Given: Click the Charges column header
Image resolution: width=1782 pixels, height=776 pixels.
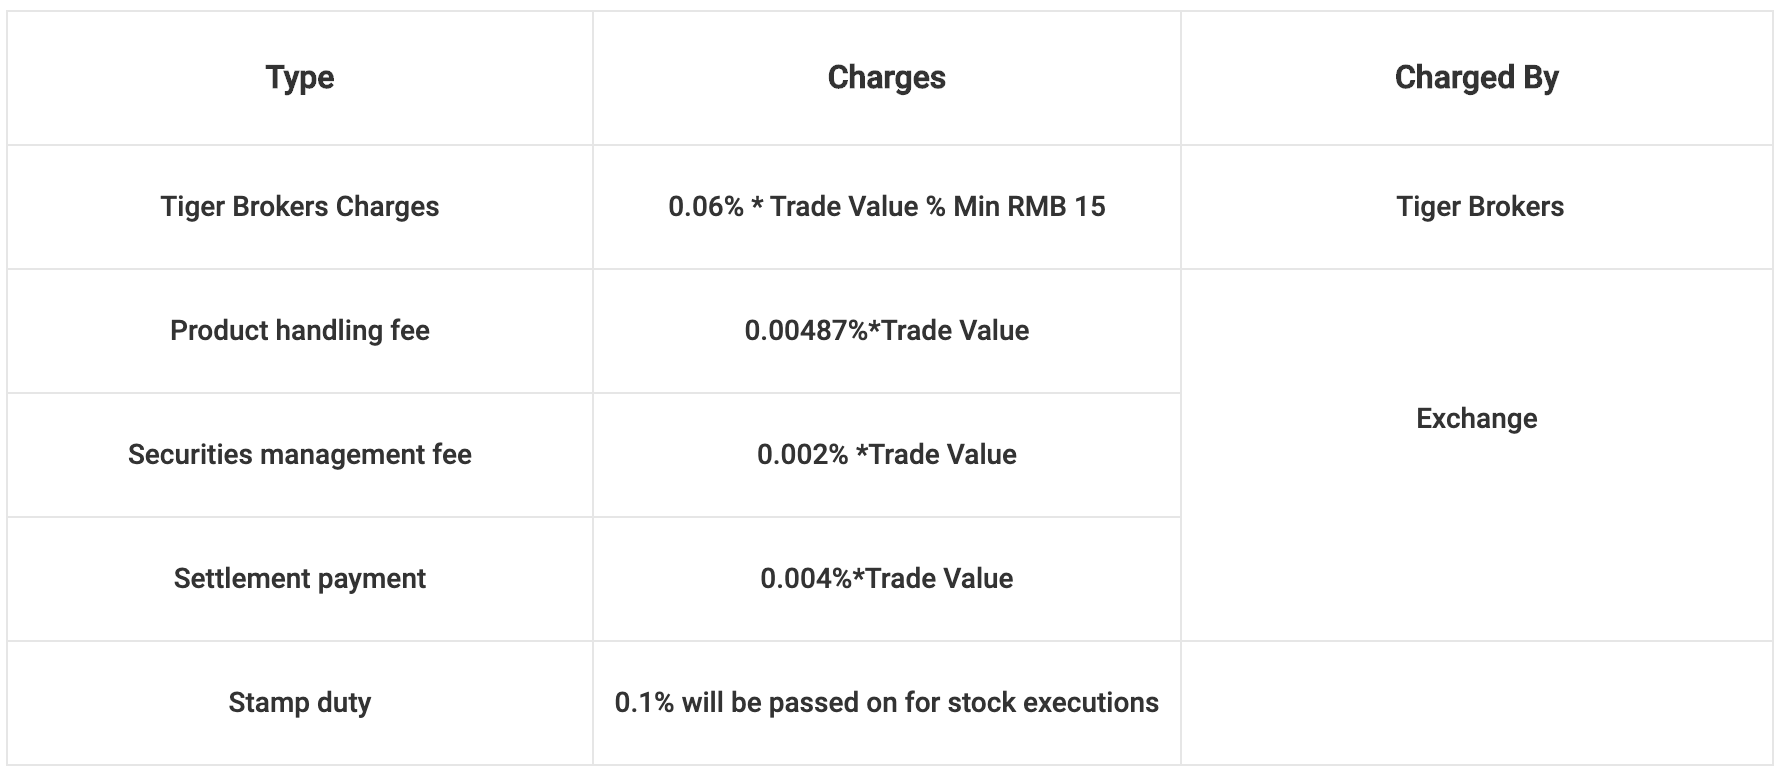Looking at the screenshot, I should click(x=886, y=78).
